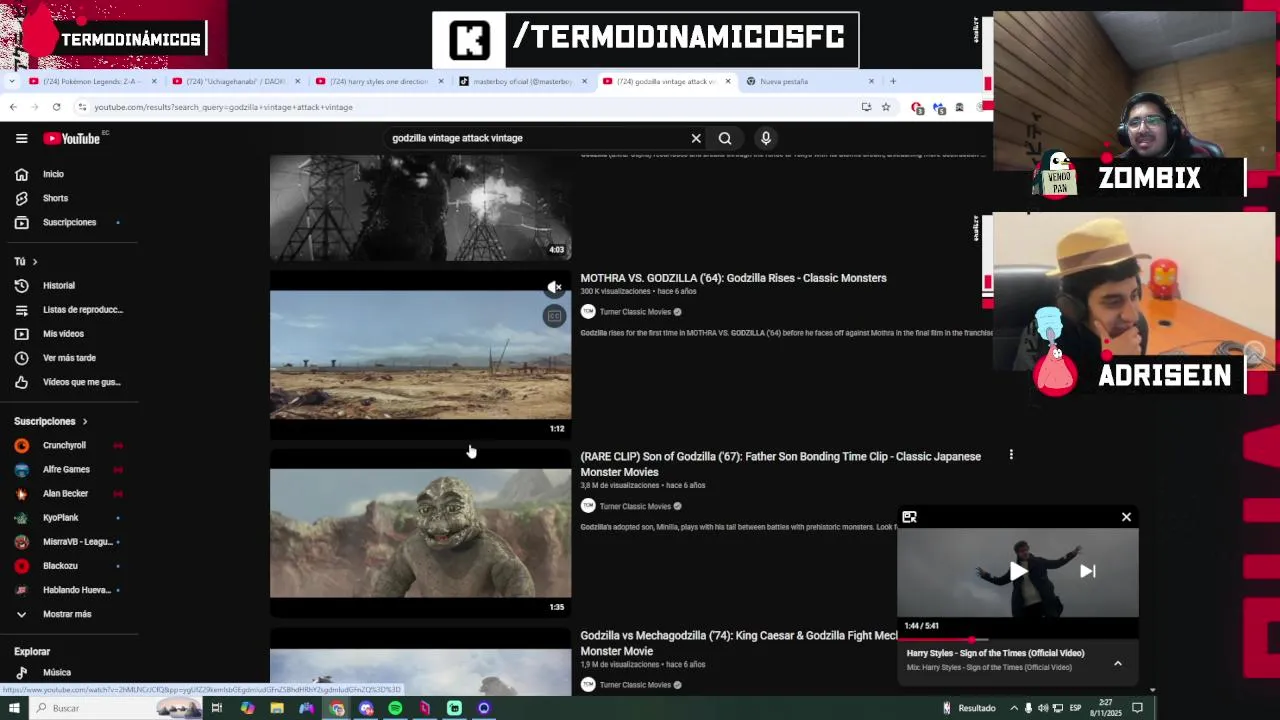This screenshot has width=1280, height=720.
Task: Go back in browser history
Action: coord(13,107)
